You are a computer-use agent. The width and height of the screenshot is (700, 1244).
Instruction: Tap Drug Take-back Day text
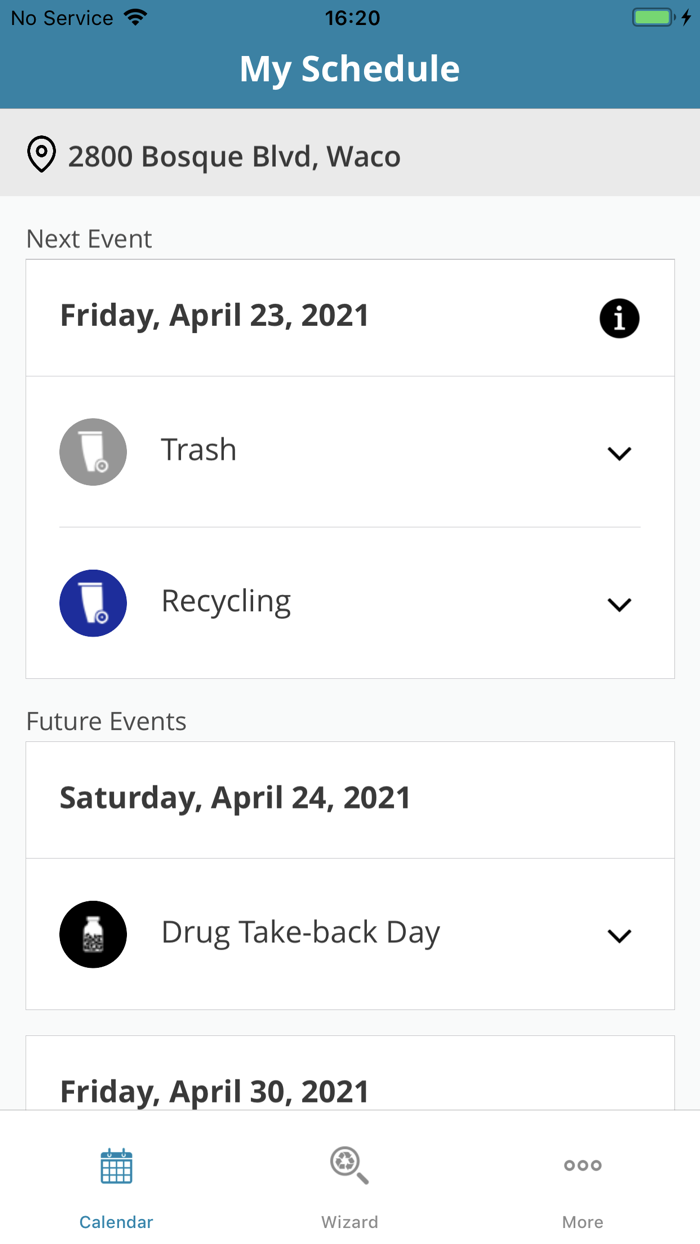(x=300, y=933)
